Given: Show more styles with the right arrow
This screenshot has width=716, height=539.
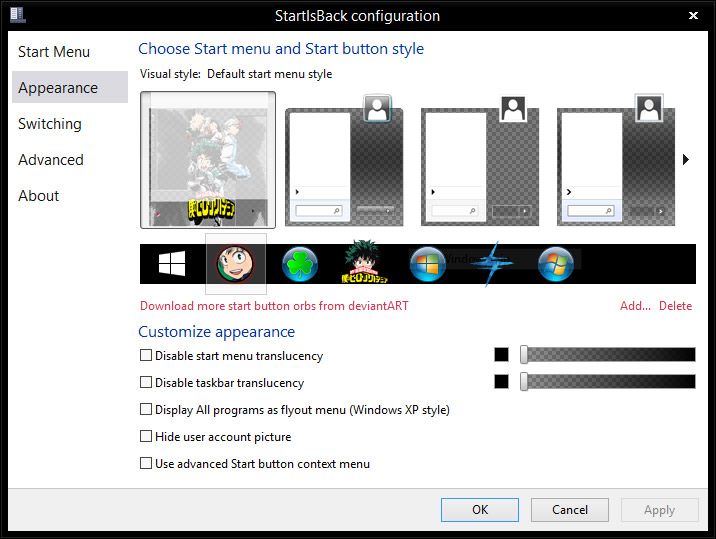Looking at the screenshot, I should coord(685,159).
